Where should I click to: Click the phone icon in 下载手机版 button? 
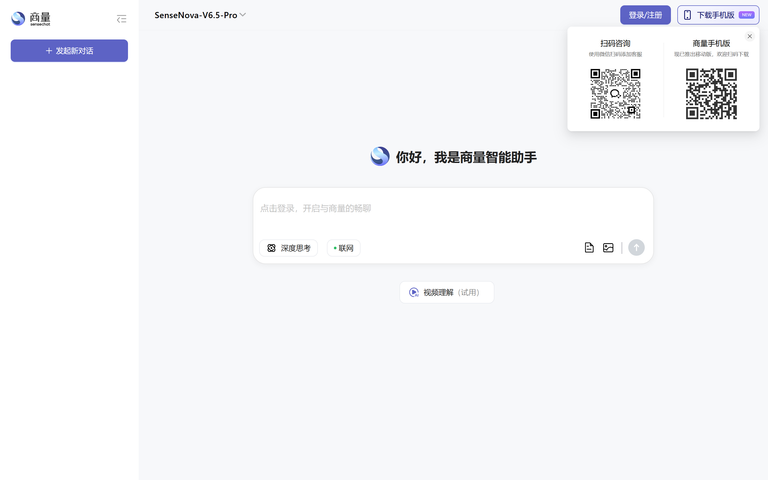click(x=687, y=15)
